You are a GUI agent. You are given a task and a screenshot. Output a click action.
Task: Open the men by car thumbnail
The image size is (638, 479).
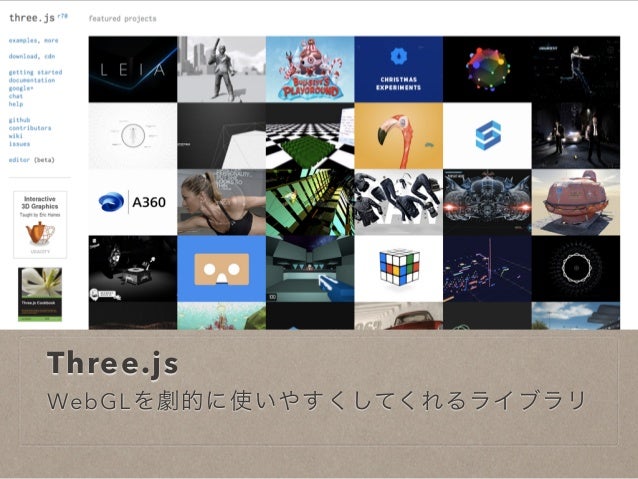click(576, 136)
